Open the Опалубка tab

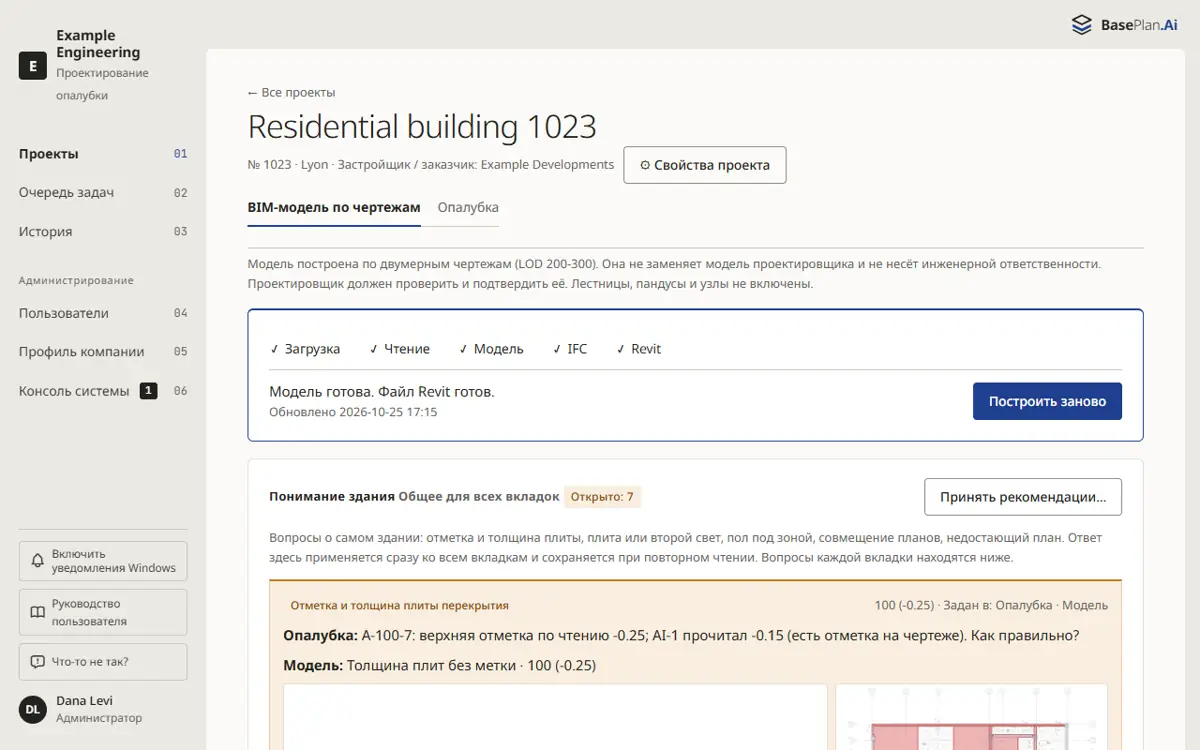pos(468,208)
